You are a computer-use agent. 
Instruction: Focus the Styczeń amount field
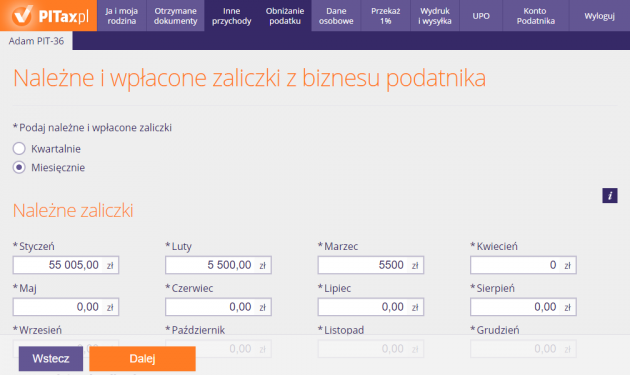(x=66, y=265)
